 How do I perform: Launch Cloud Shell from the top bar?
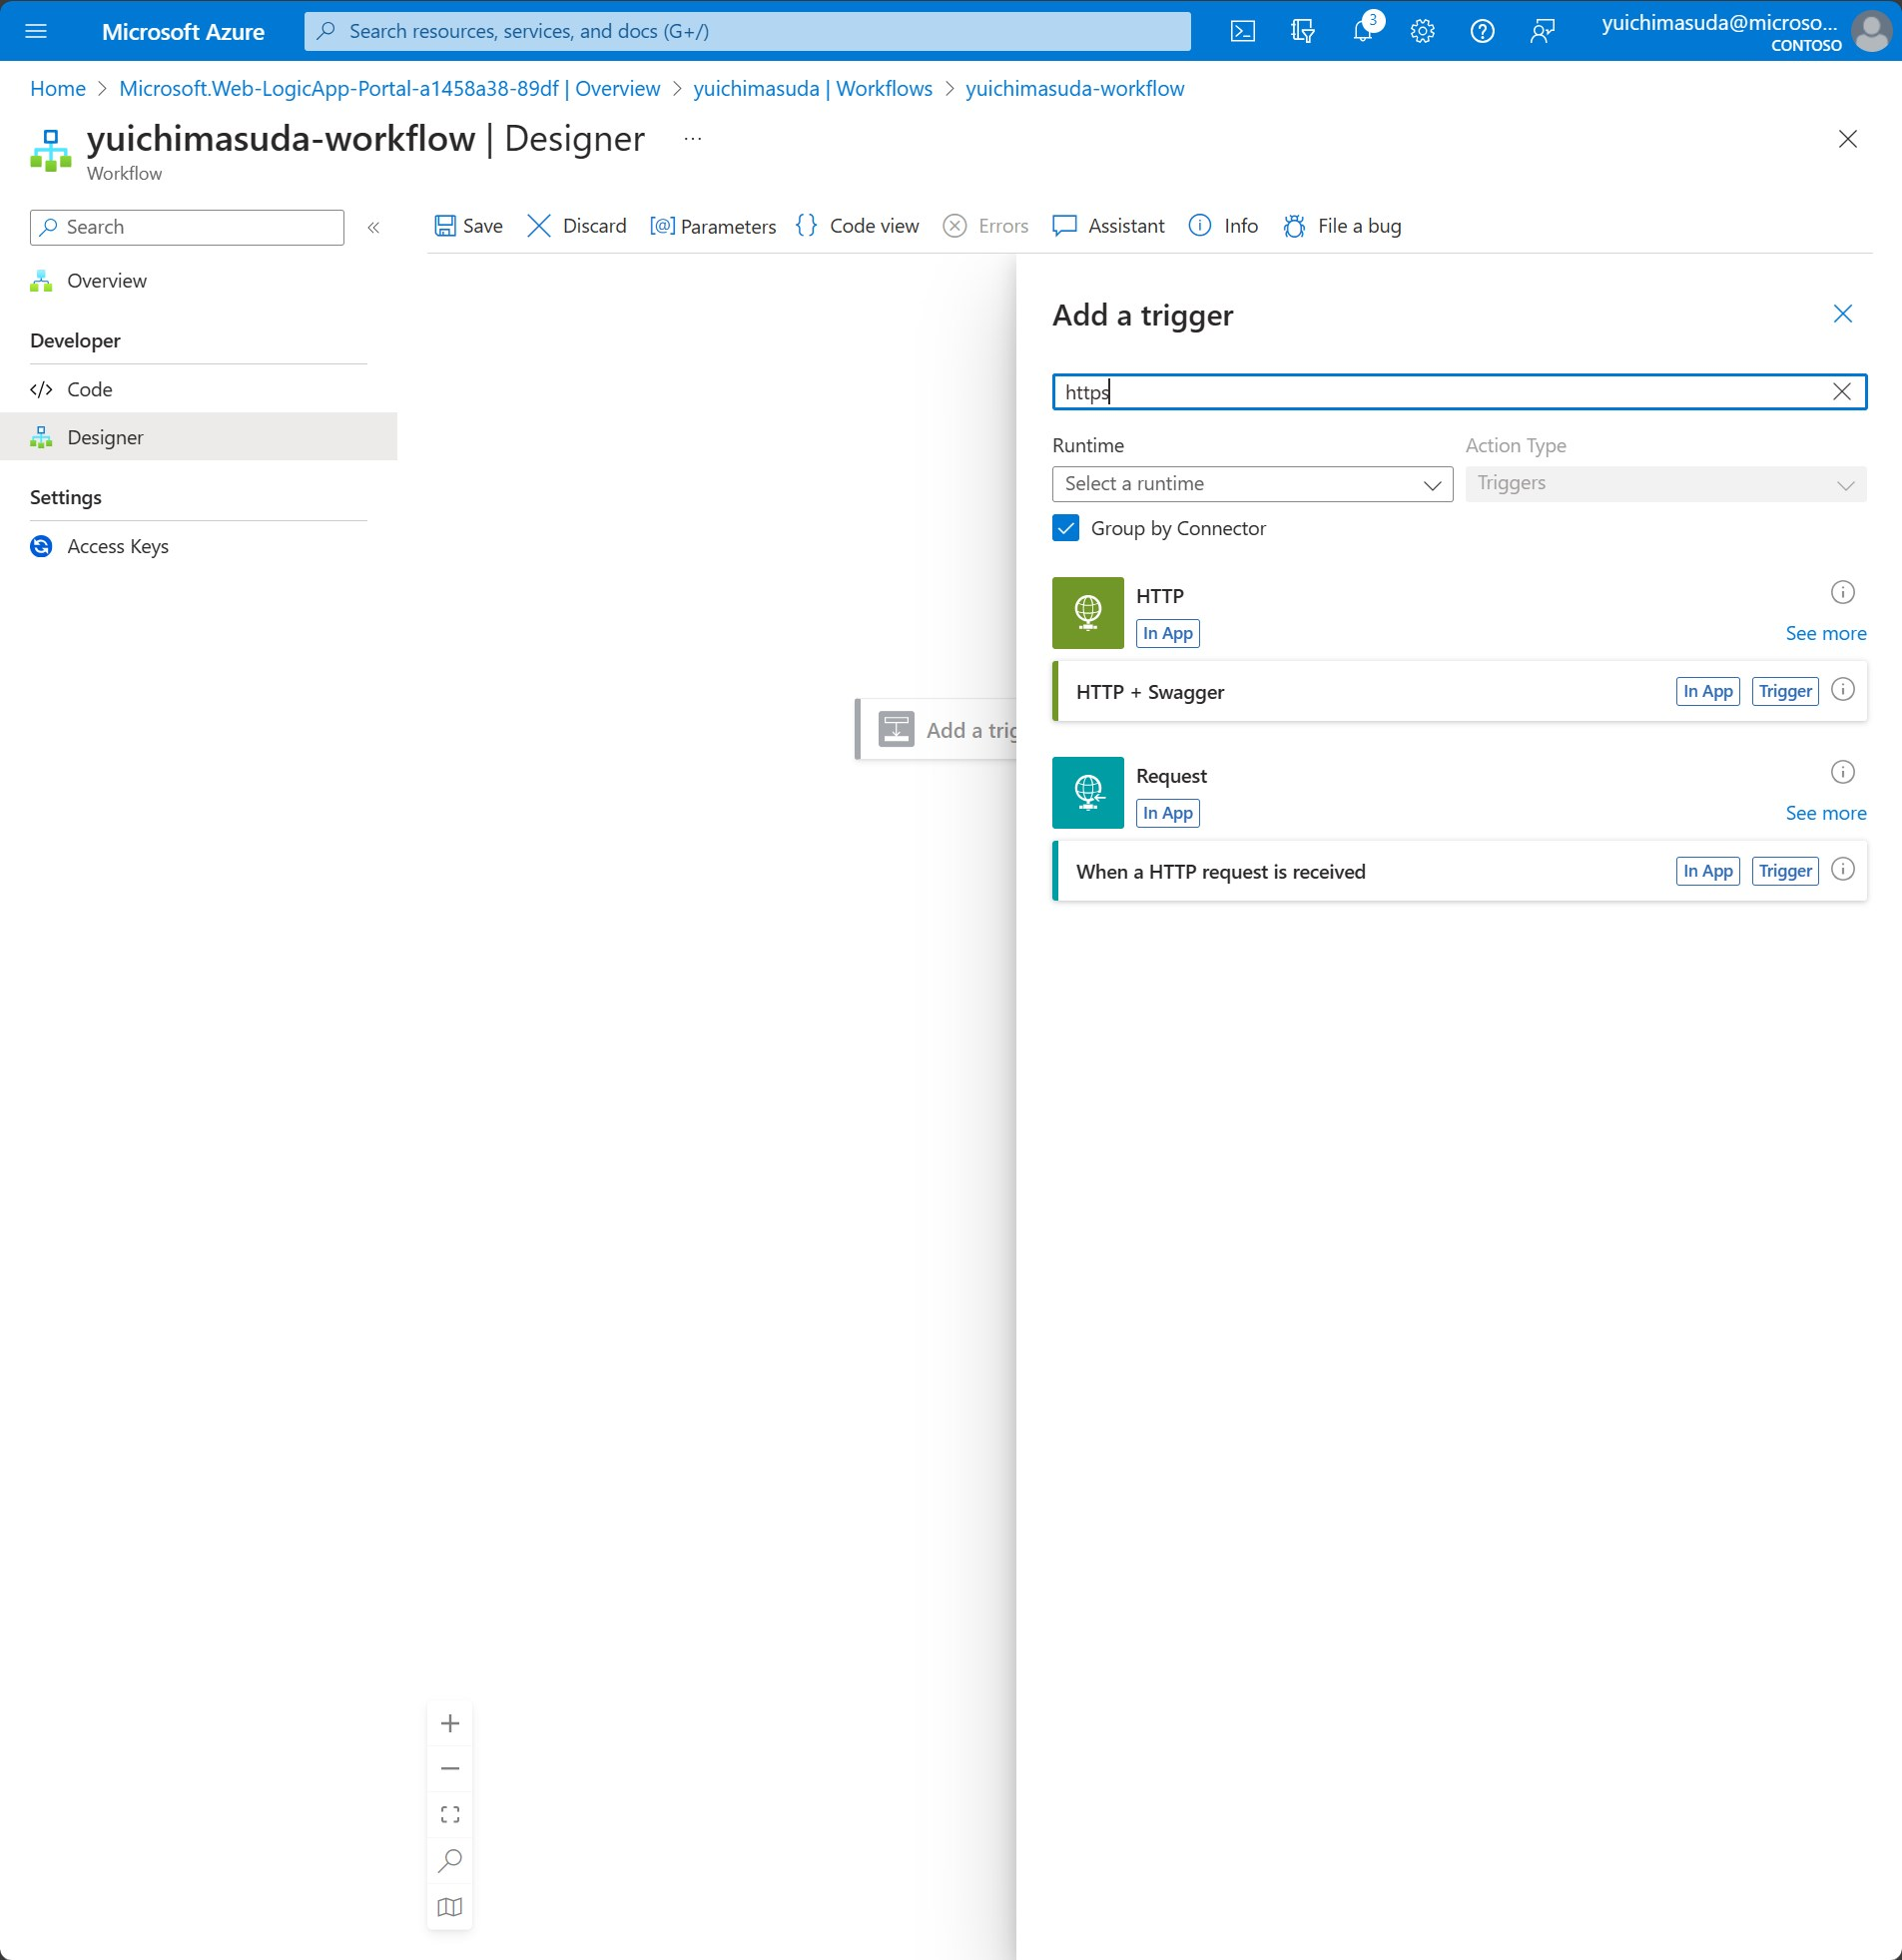pos(1242,31)
